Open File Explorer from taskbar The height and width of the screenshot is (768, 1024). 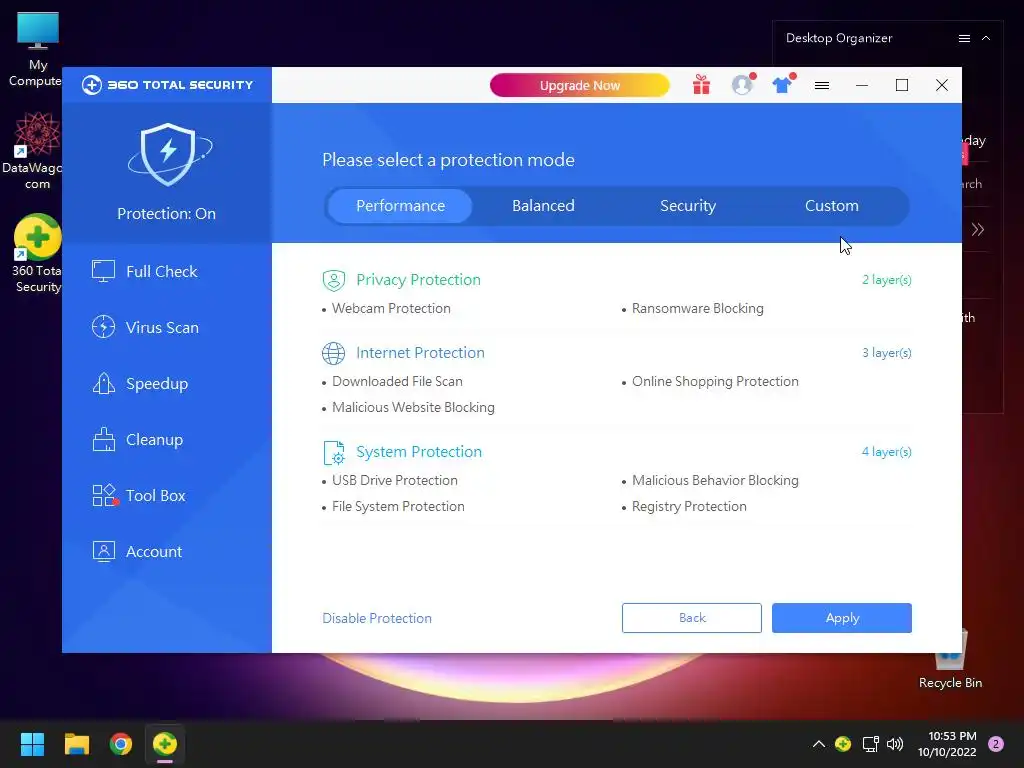pyautogui.click(x=76, y=744)
